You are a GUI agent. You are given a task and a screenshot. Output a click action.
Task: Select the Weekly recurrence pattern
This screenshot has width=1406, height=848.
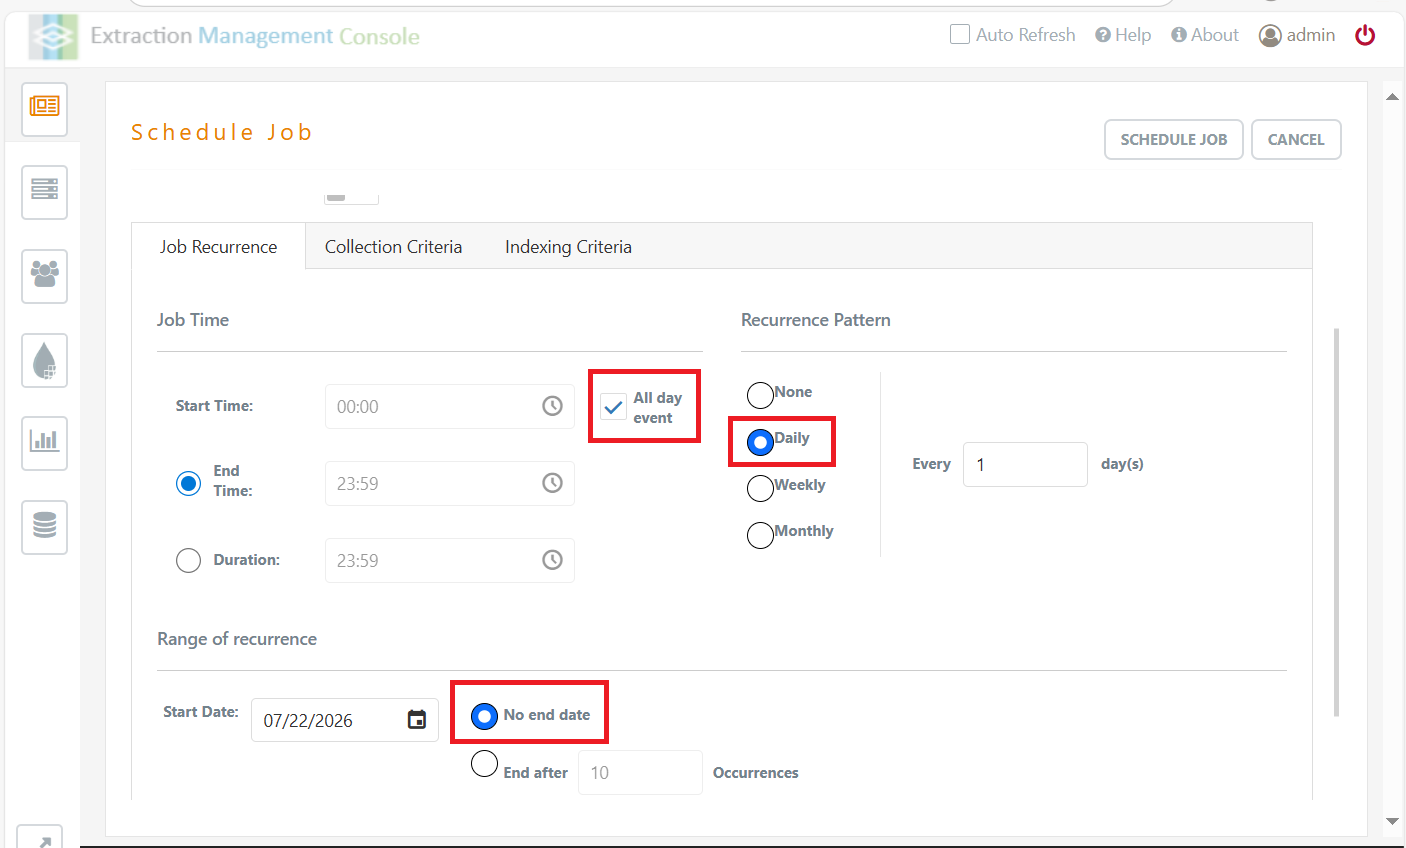[x=760, y=488]
